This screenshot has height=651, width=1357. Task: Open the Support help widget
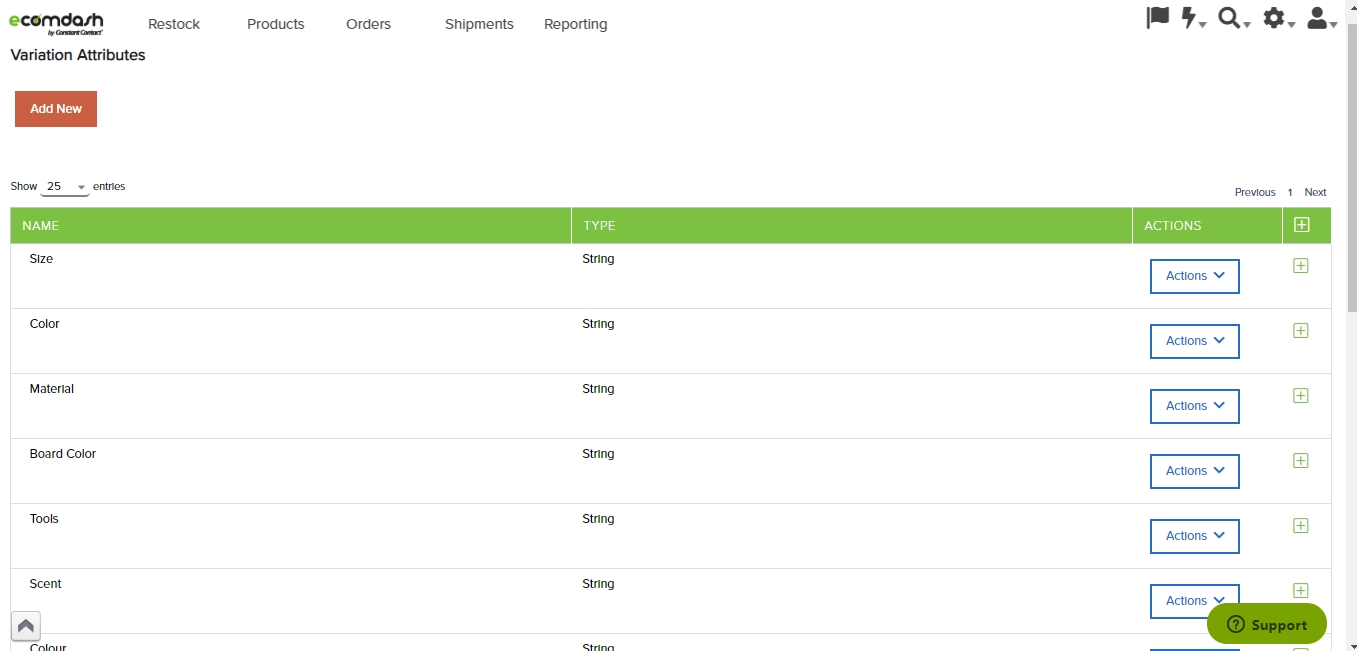point(1266,624)
